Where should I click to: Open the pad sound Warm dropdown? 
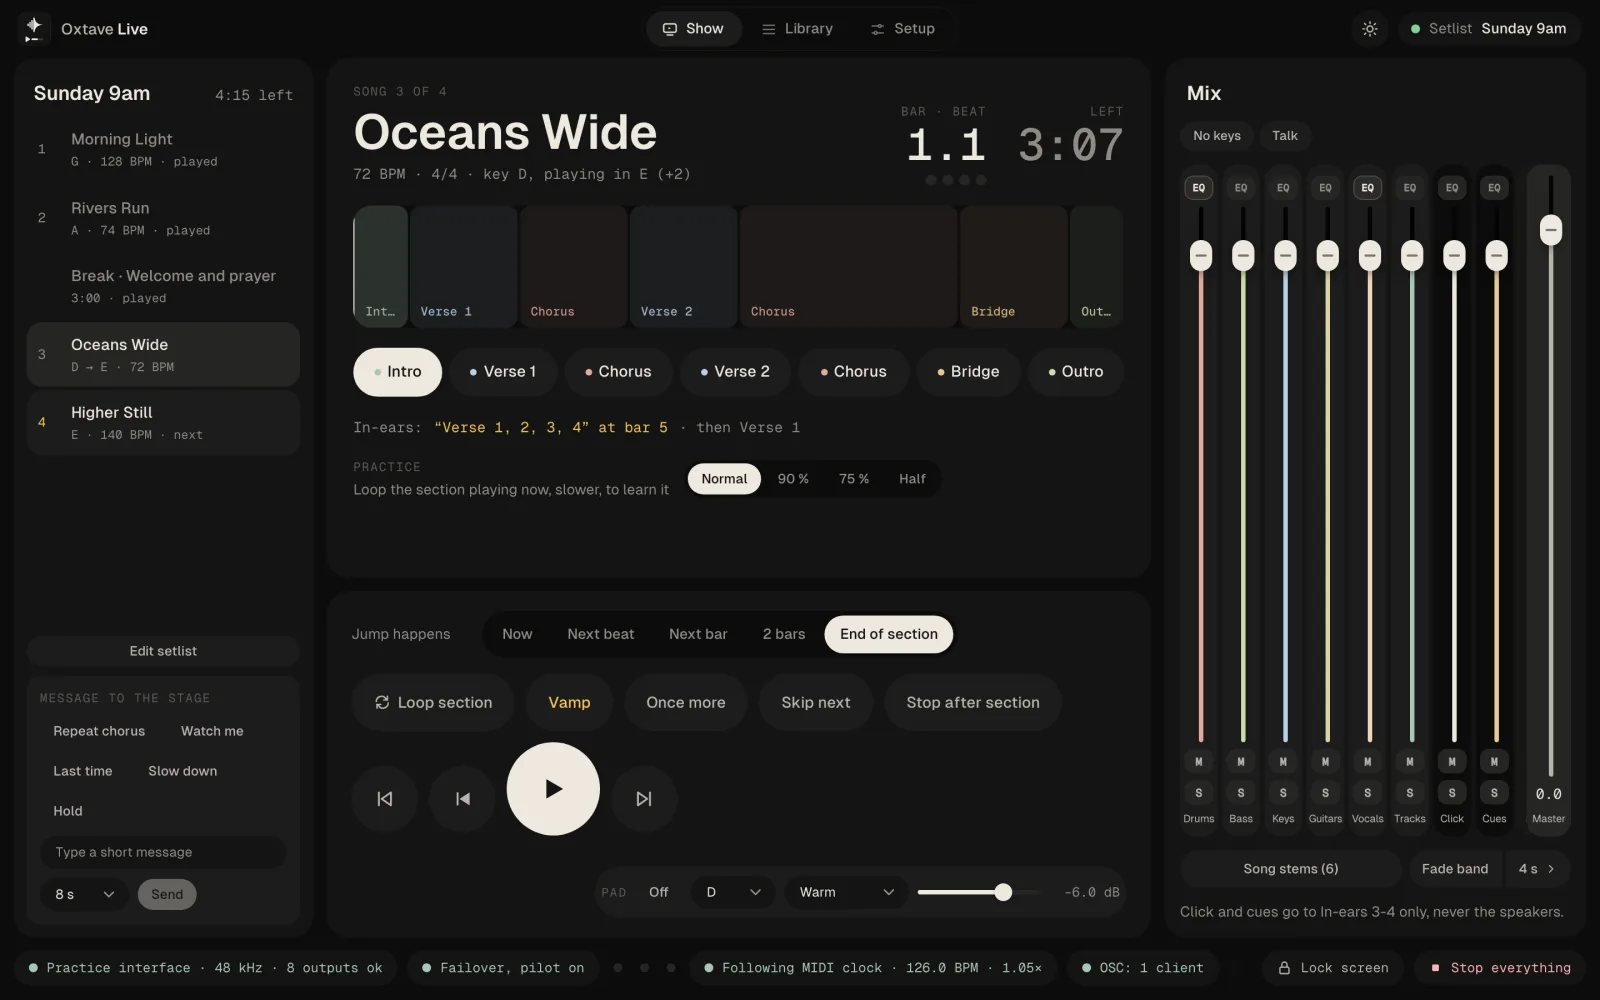click(846, 892)
